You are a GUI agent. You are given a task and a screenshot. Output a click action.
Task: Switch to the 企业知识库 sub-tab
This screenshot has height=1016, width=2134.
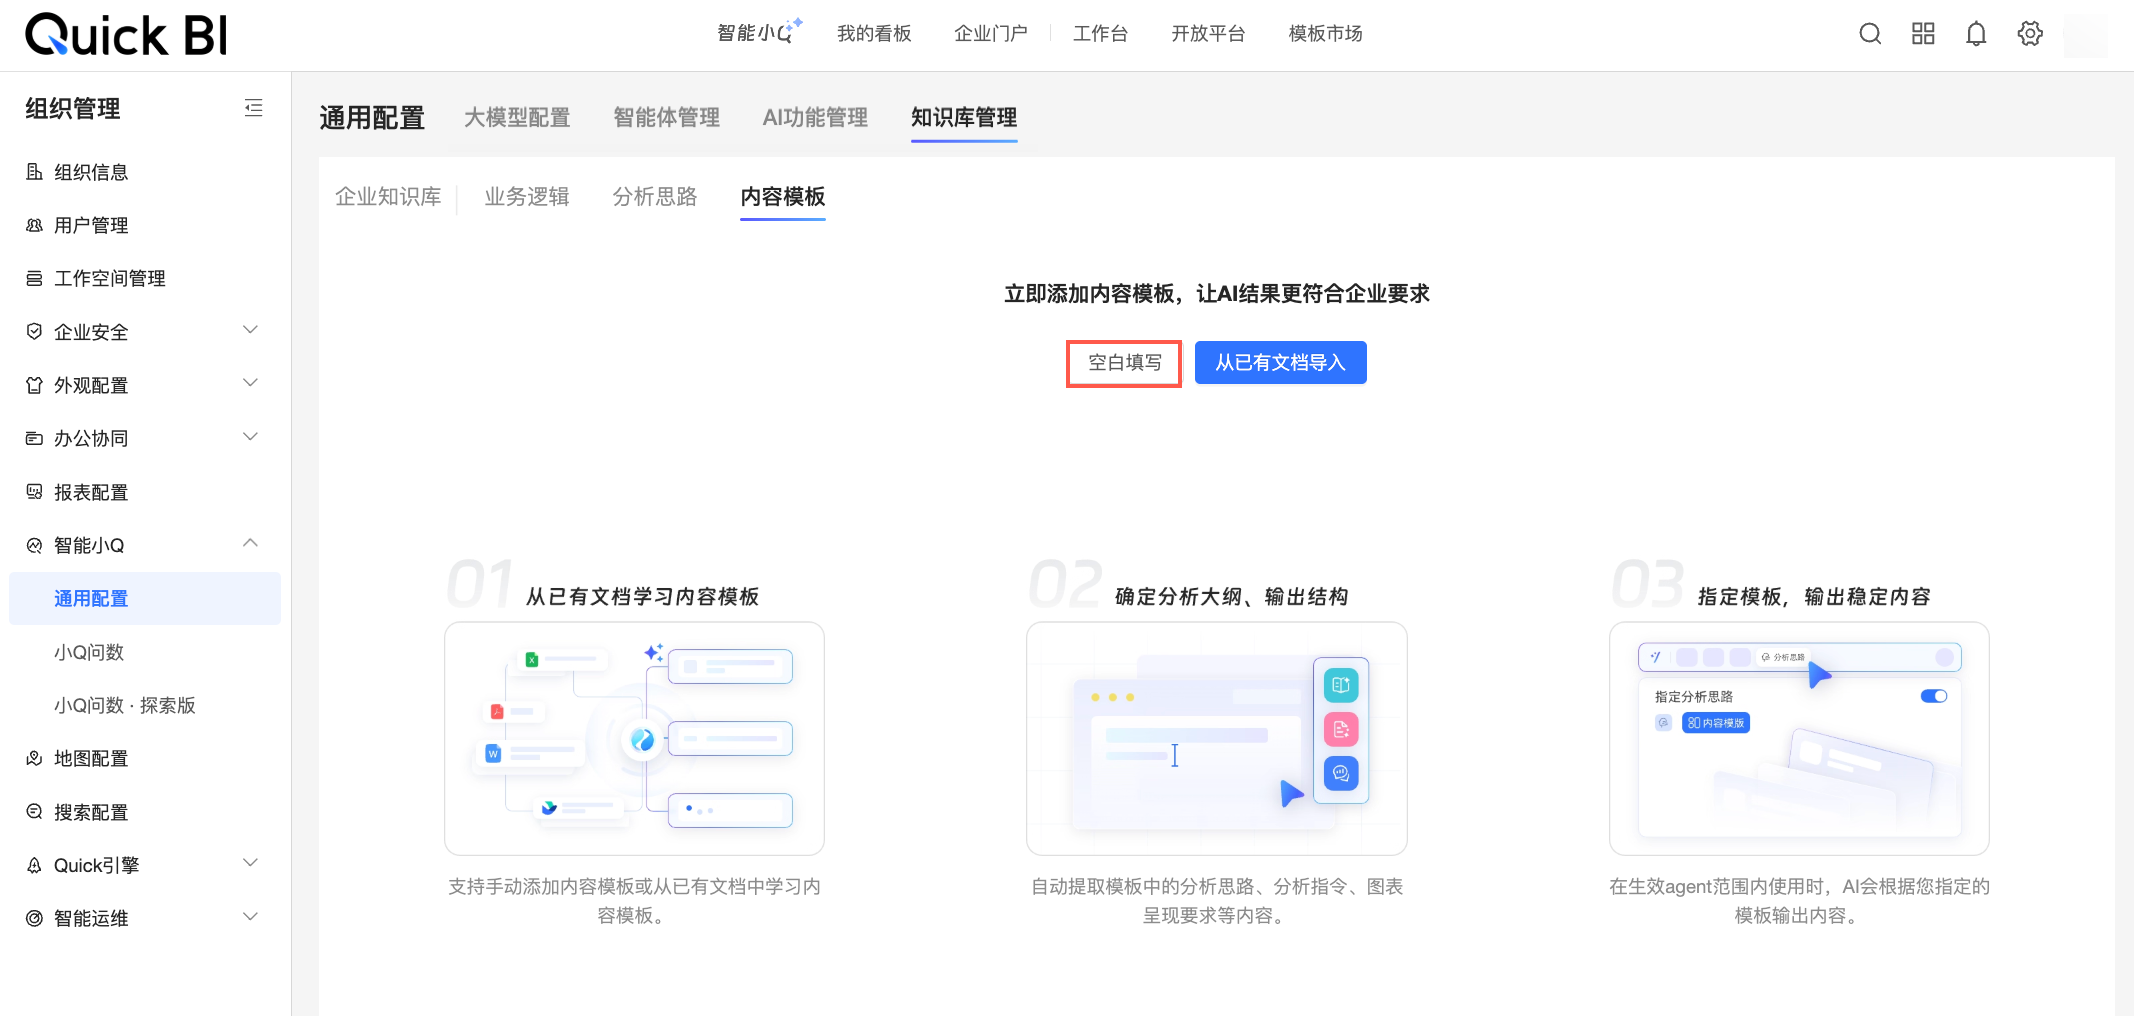click(388, 197)
